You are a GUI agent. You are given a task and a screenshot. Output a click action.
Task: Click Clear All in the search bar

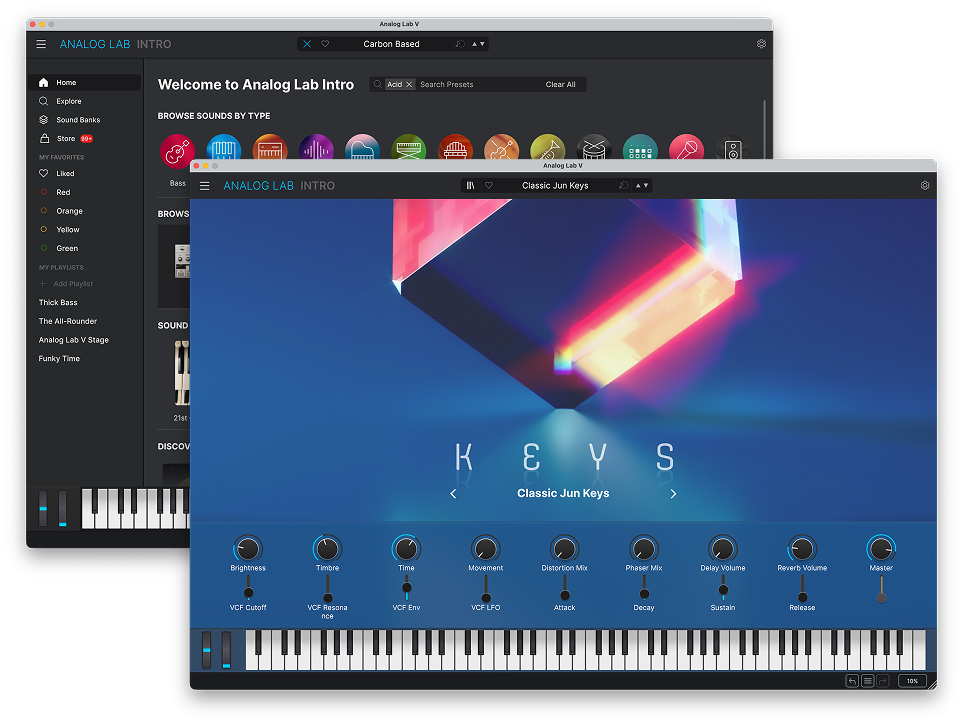click(560, 85)
